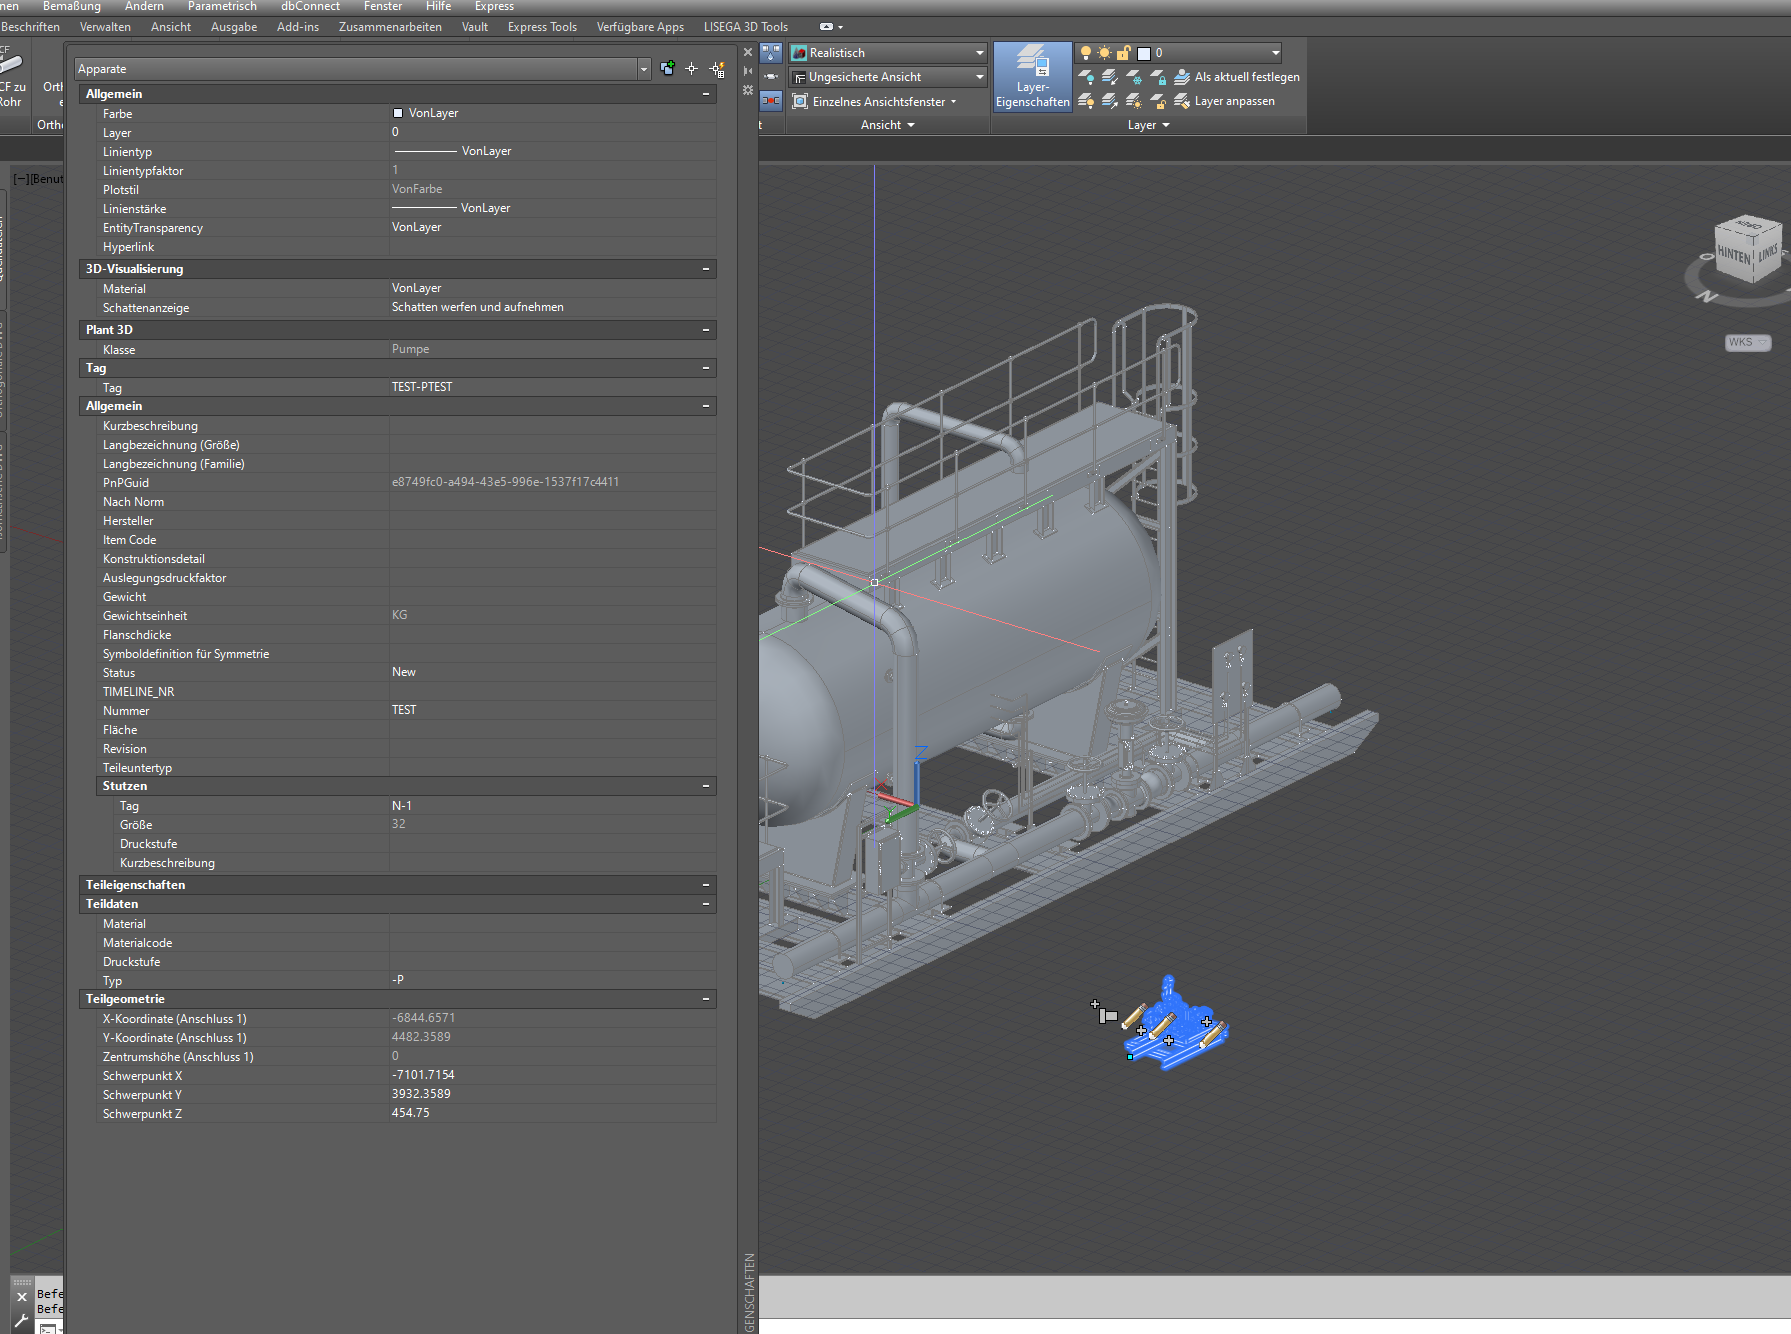Toggle the layer freeze sun icon
The height and width of the screenshot is (1334, 1791).
pyautogui.click(x=1104, y=53)
